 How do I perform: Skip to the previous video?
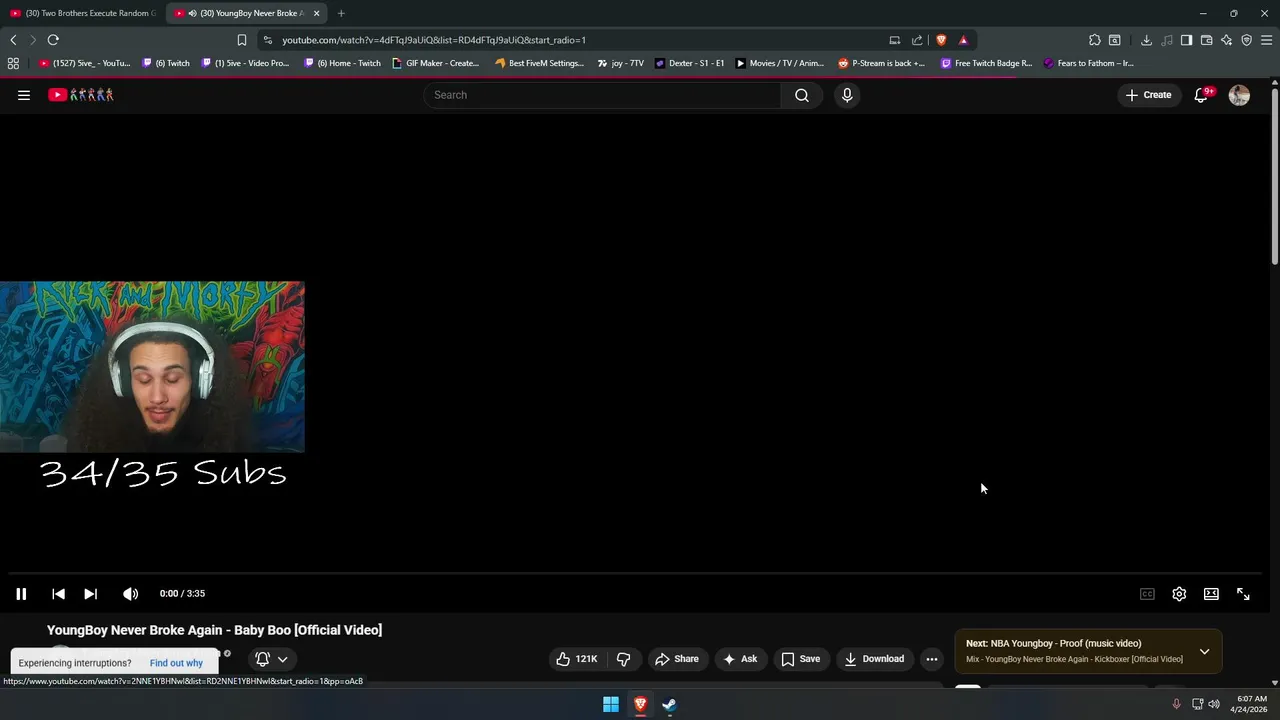58,594
